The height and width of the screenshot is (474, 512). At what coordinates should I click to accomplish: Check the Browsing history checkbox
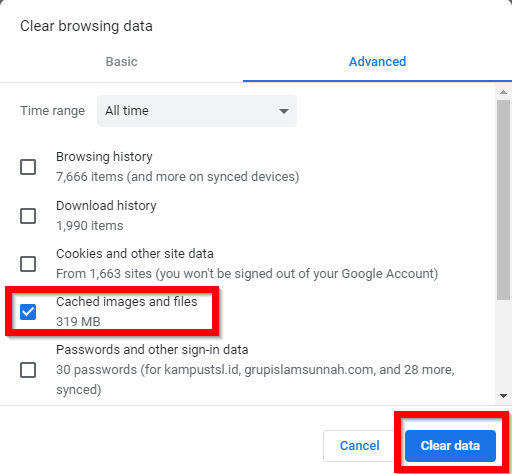(28, 167)
